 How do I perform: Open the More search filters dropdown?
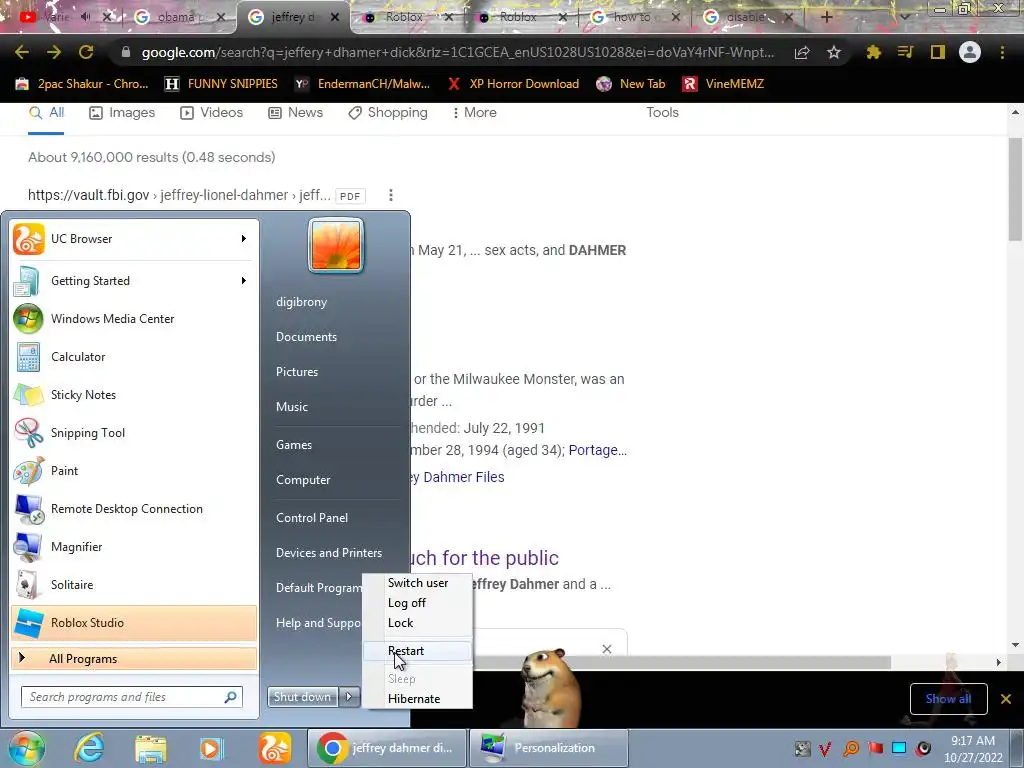(475, 112)
